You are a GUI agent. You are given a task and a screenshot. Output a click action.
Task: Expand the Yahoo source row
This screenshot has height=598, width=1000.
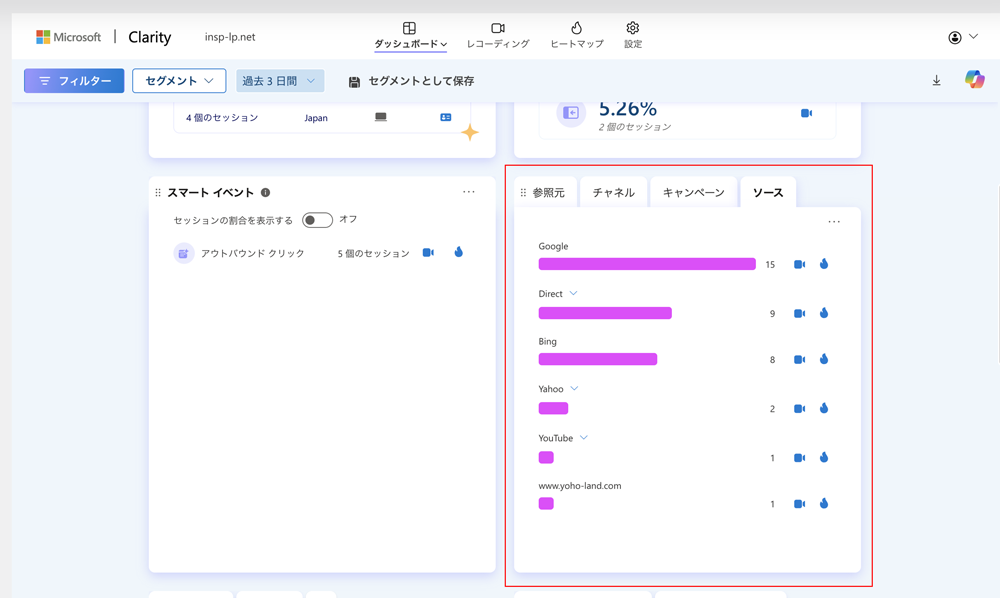(574, 388)
